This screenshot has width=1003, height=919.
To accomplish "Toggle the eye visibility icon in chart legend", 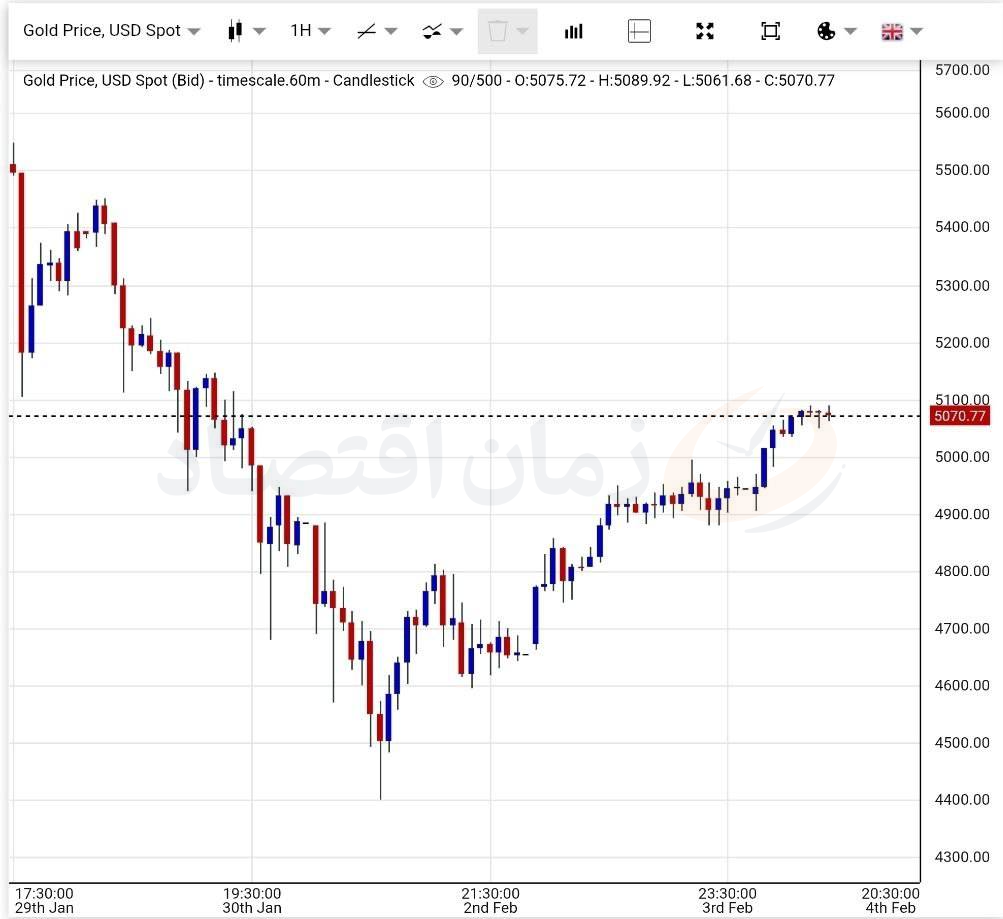I will pyautogui.click(x=433, y=81).
